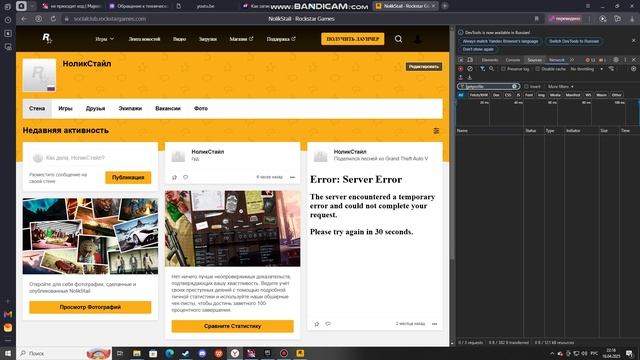Select the All request type filter

pos(460,95)
